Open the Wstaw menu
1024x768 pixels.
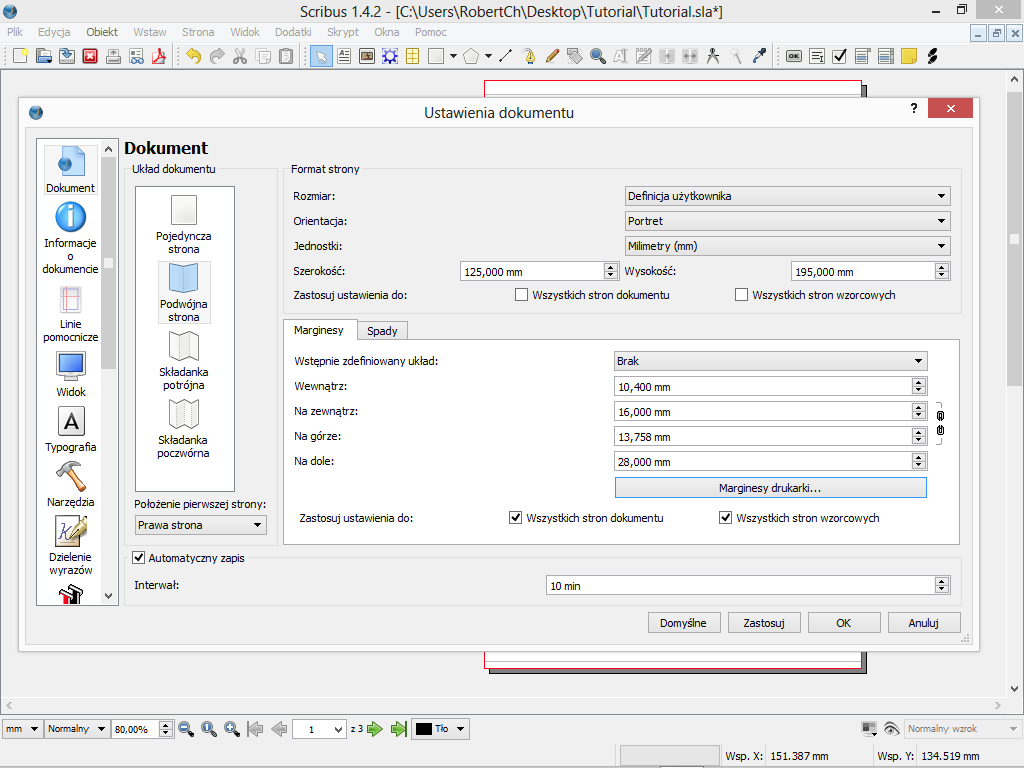[150, 32]
